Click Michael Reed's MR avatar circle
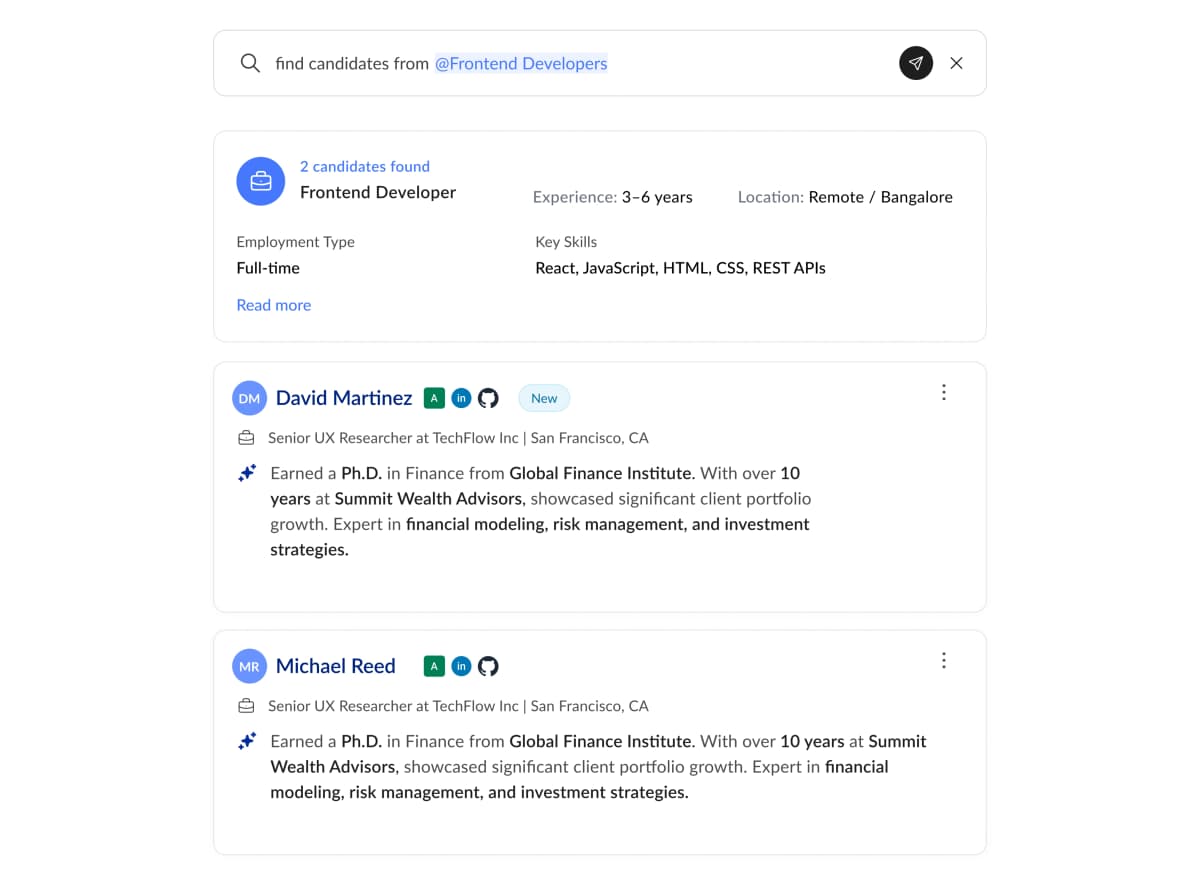This screenshot has width=1200, height=888. click(x=249, y=665)
